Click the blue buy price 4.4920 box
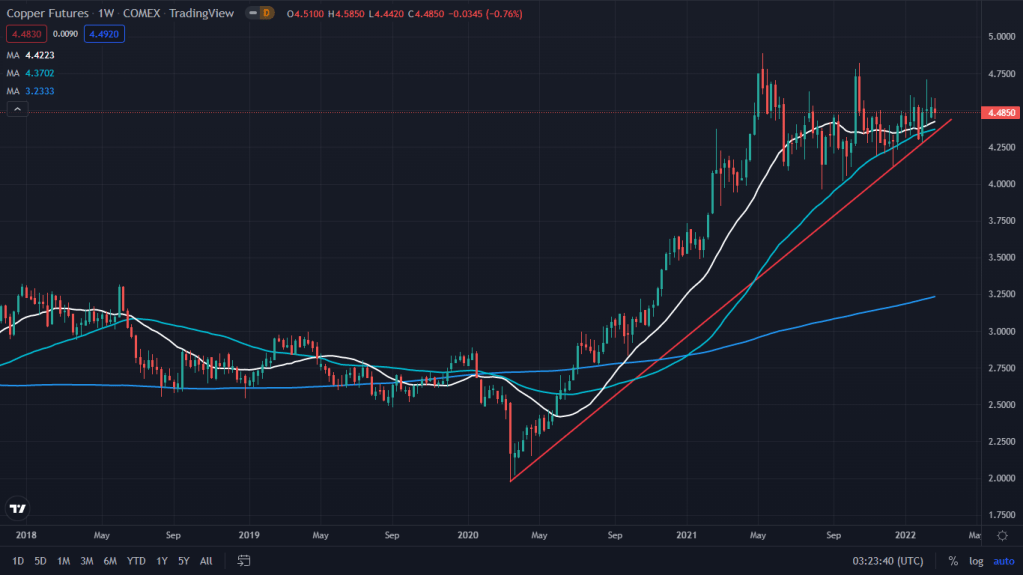 pos(104,33)
